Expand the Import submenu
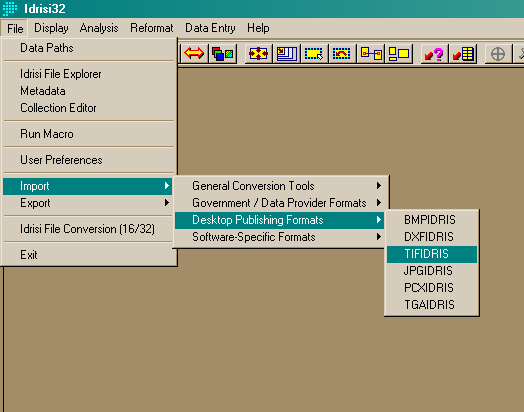The image size is (524, 412). (x=88, y=186)
